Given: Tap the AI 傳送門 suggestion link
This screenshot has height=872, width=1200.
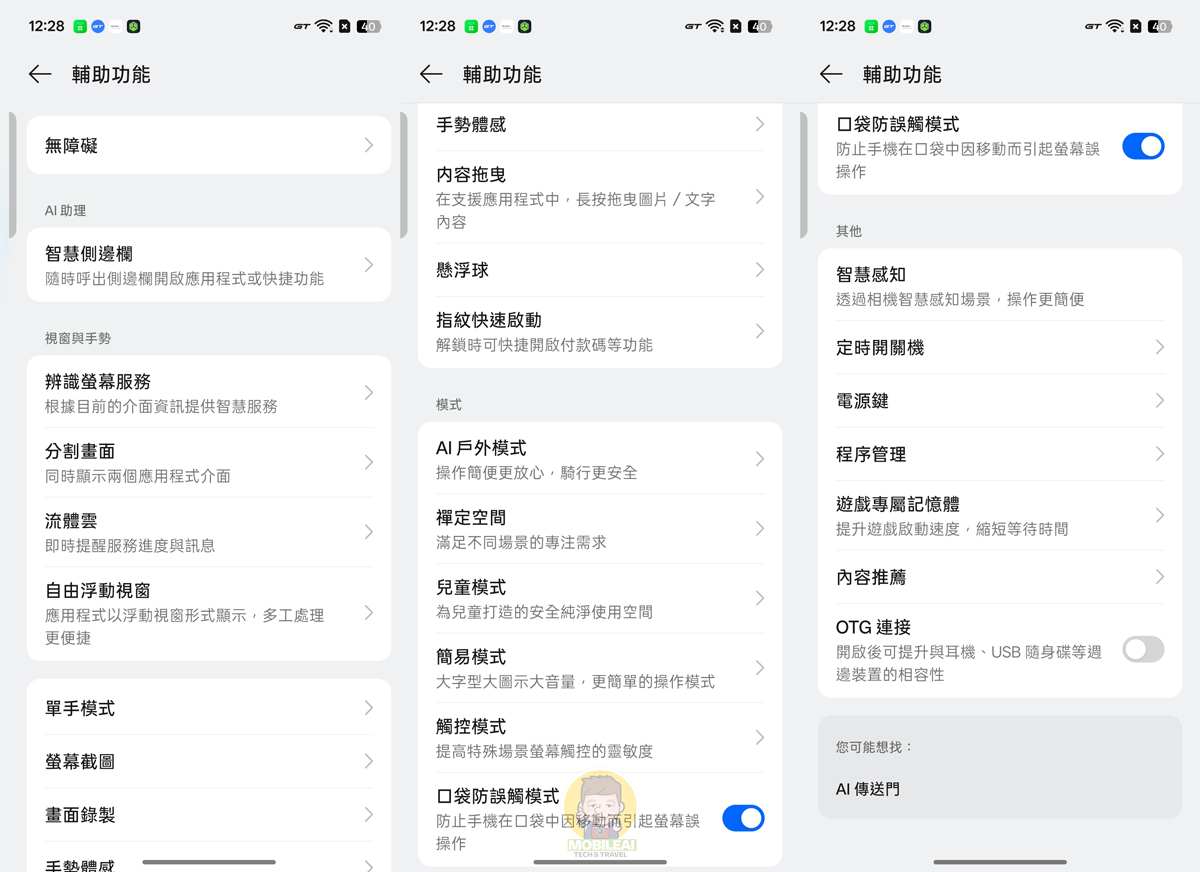Looking at the screenshot, I should click(x=868, y=789).
